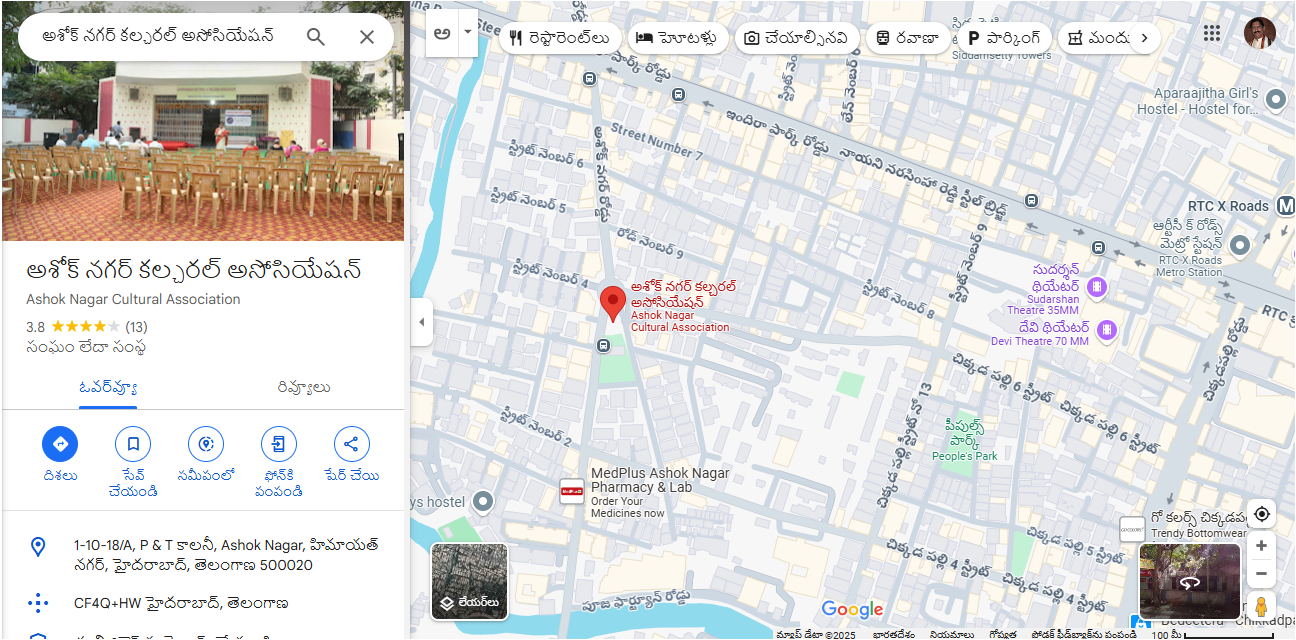Clear the search box with X

(x=367, y=37)
